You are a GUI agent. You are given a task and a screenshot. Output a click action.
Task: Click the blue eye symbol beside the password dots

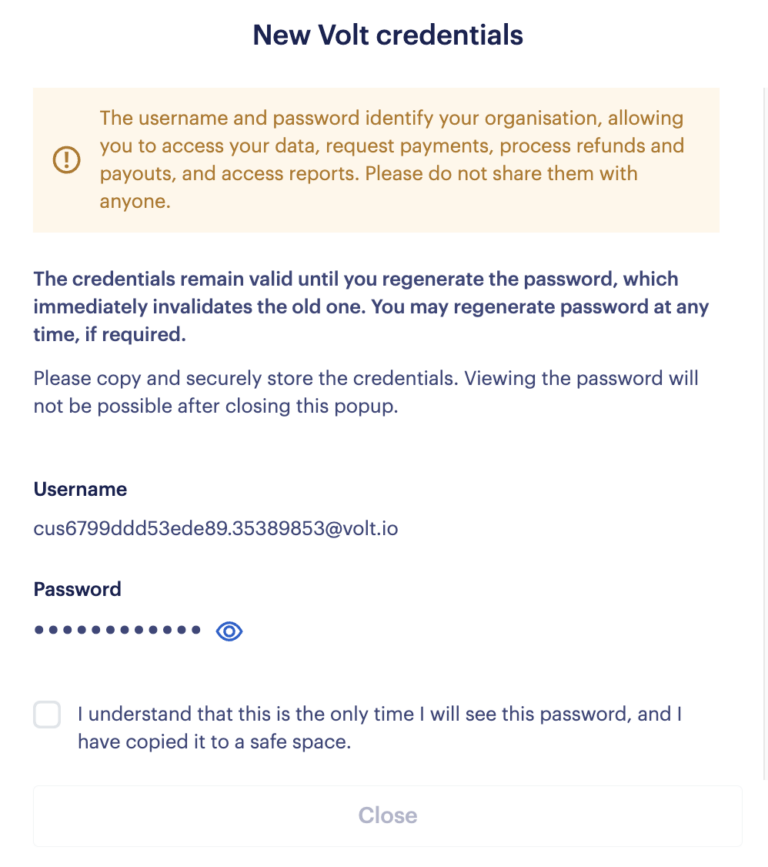(x=228, y=631)
